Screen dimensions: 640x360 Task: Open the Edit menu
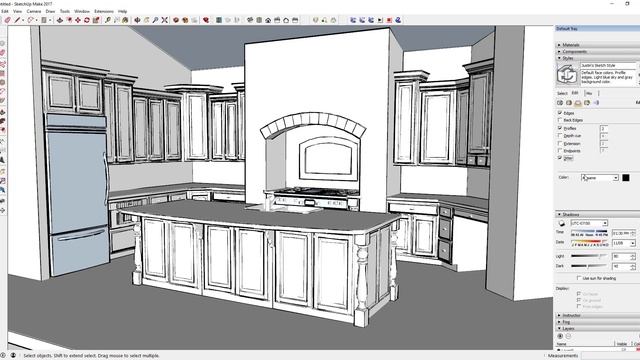point(5,11)
